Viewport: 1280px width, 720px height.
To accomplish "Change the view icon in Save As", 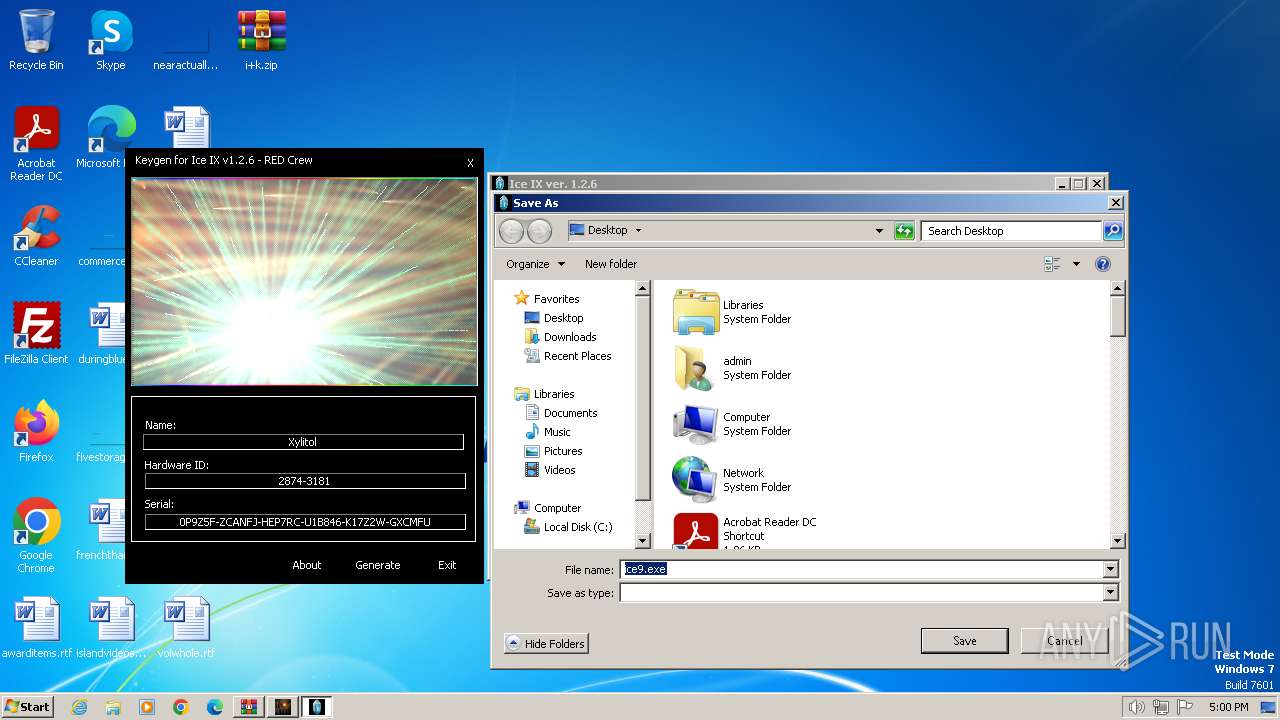I will (x=1052, y=264).
